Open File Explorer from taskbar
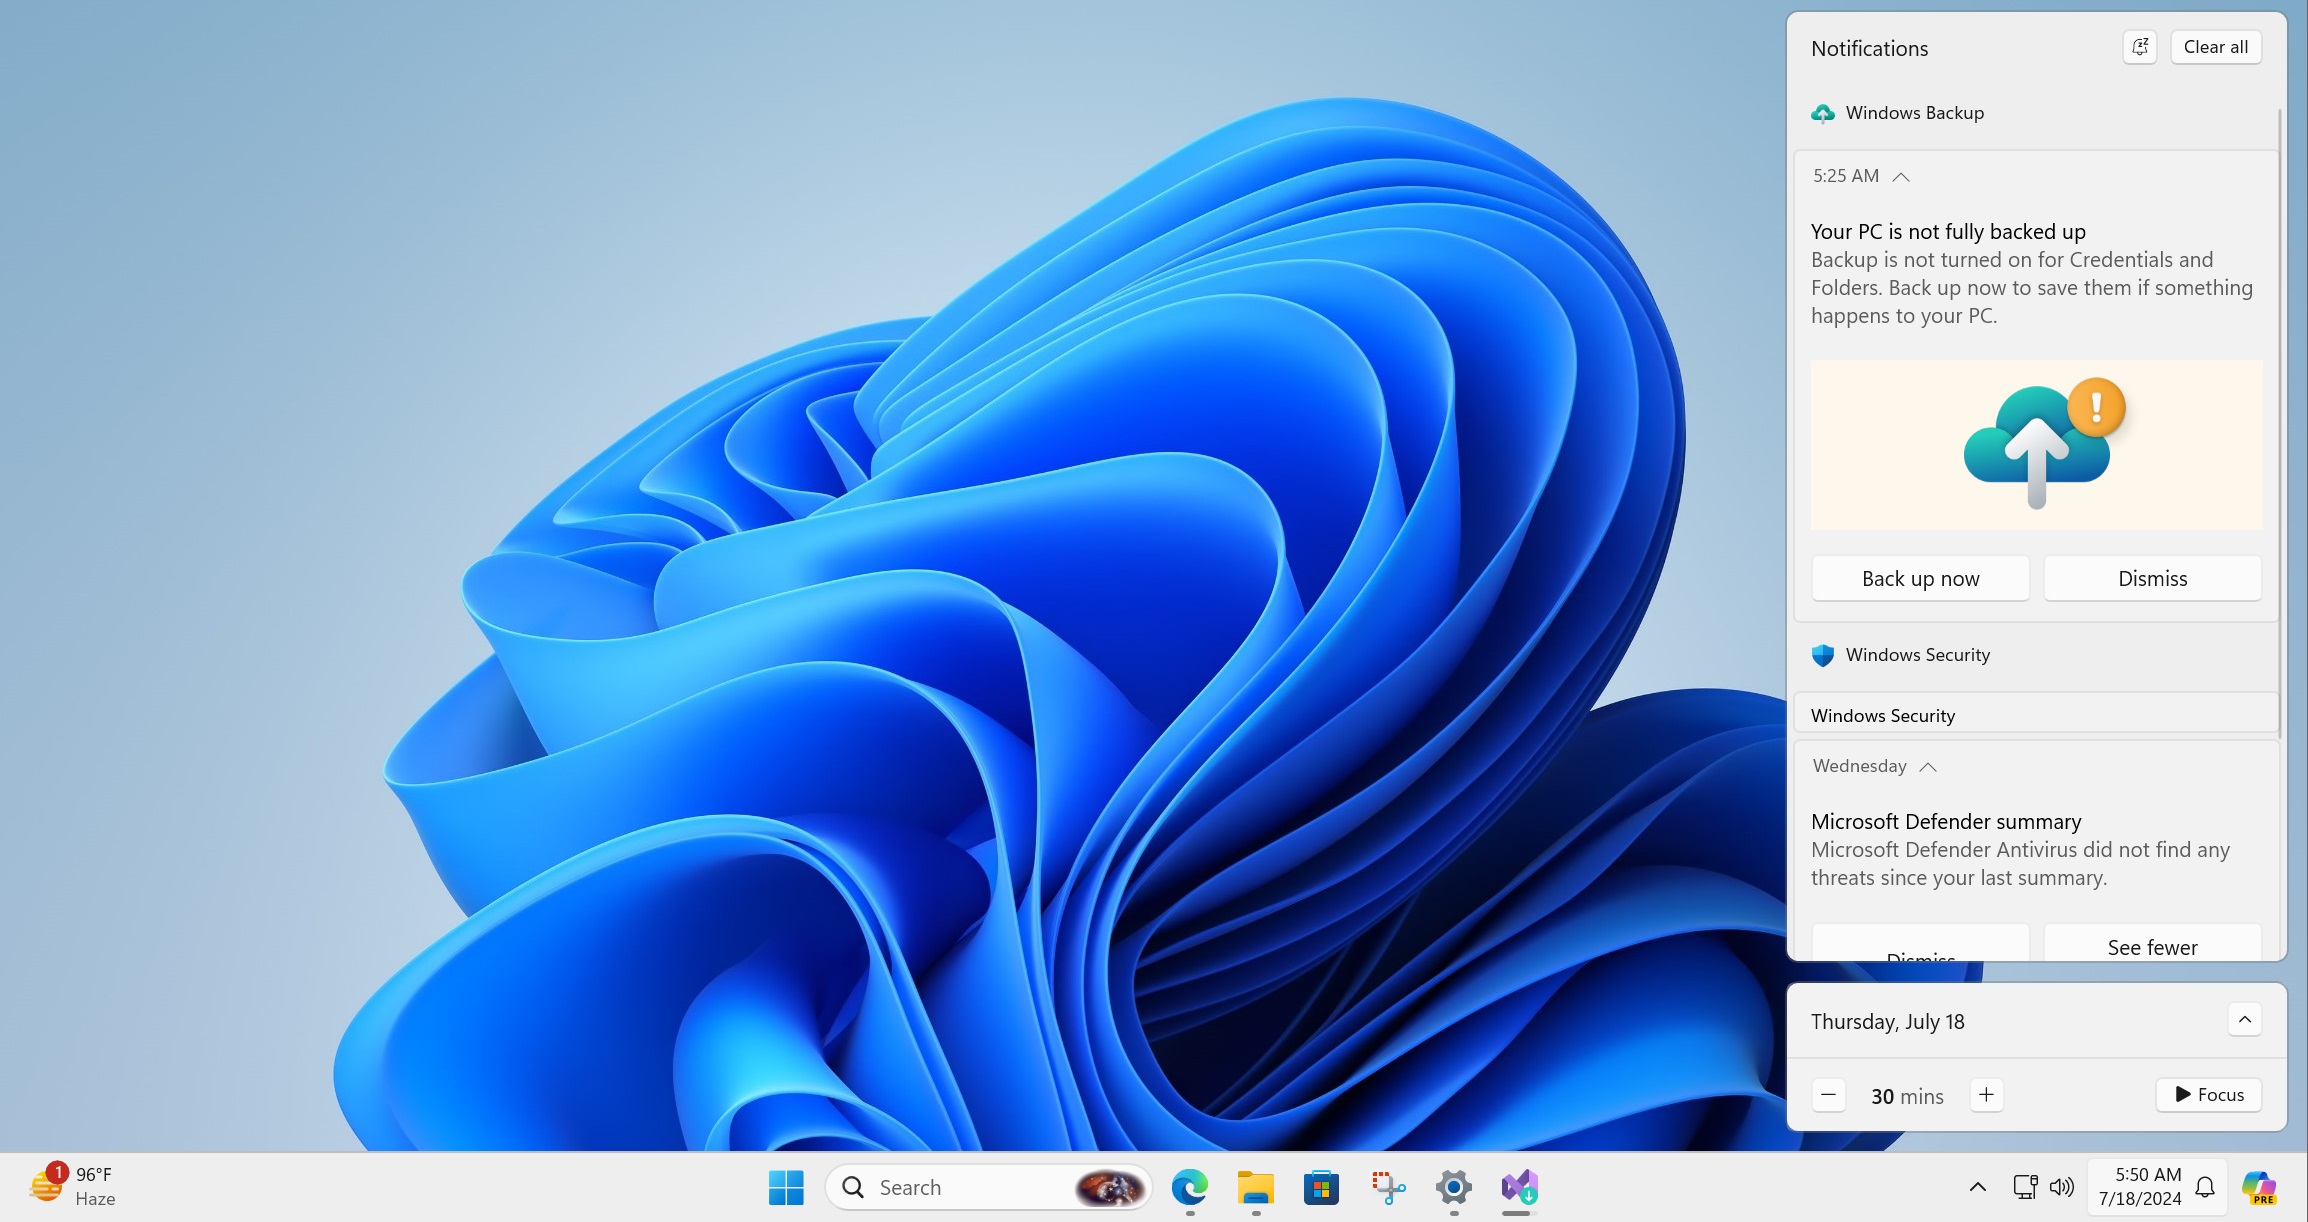Viewport: 2308px width, 1222px height. [1255, 1188]
